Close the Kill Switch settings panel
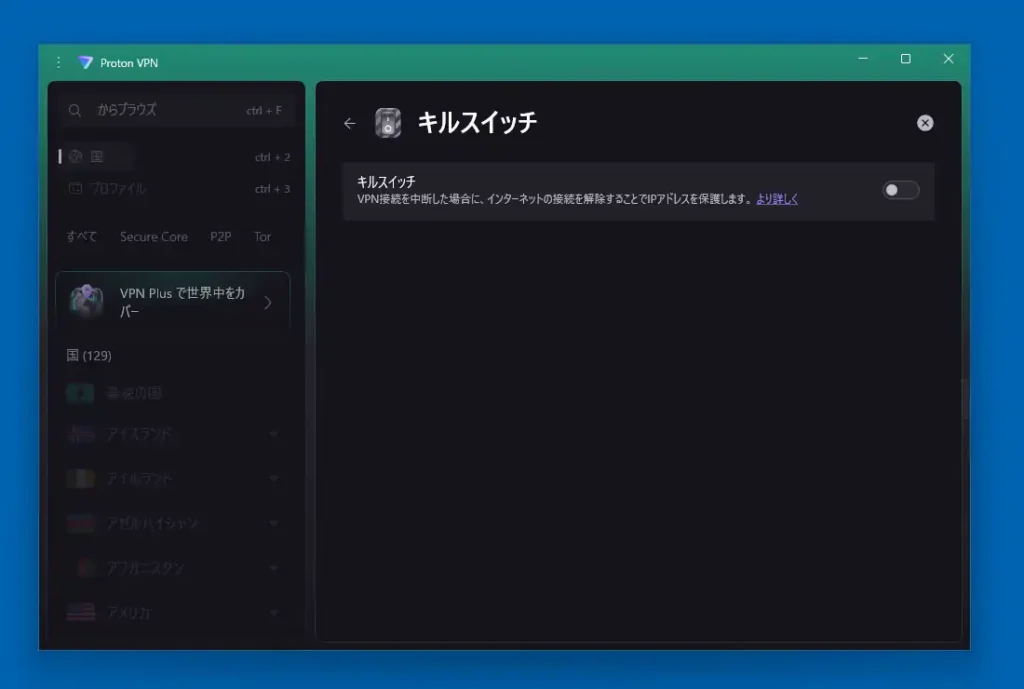Viewport: 1024px width, 689px height. point(925,123)
